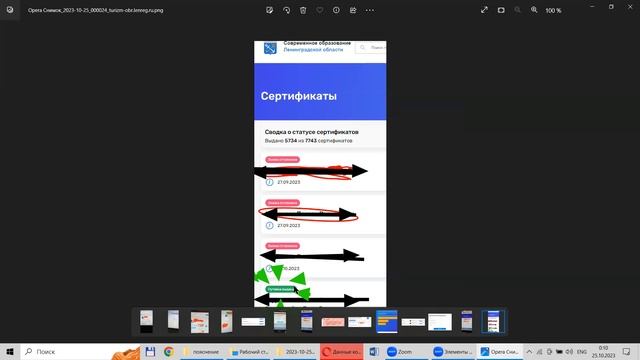Expand hidden system tray icons
The width and height of the screenshot is (640, 360).
click(x=529, y=351)
